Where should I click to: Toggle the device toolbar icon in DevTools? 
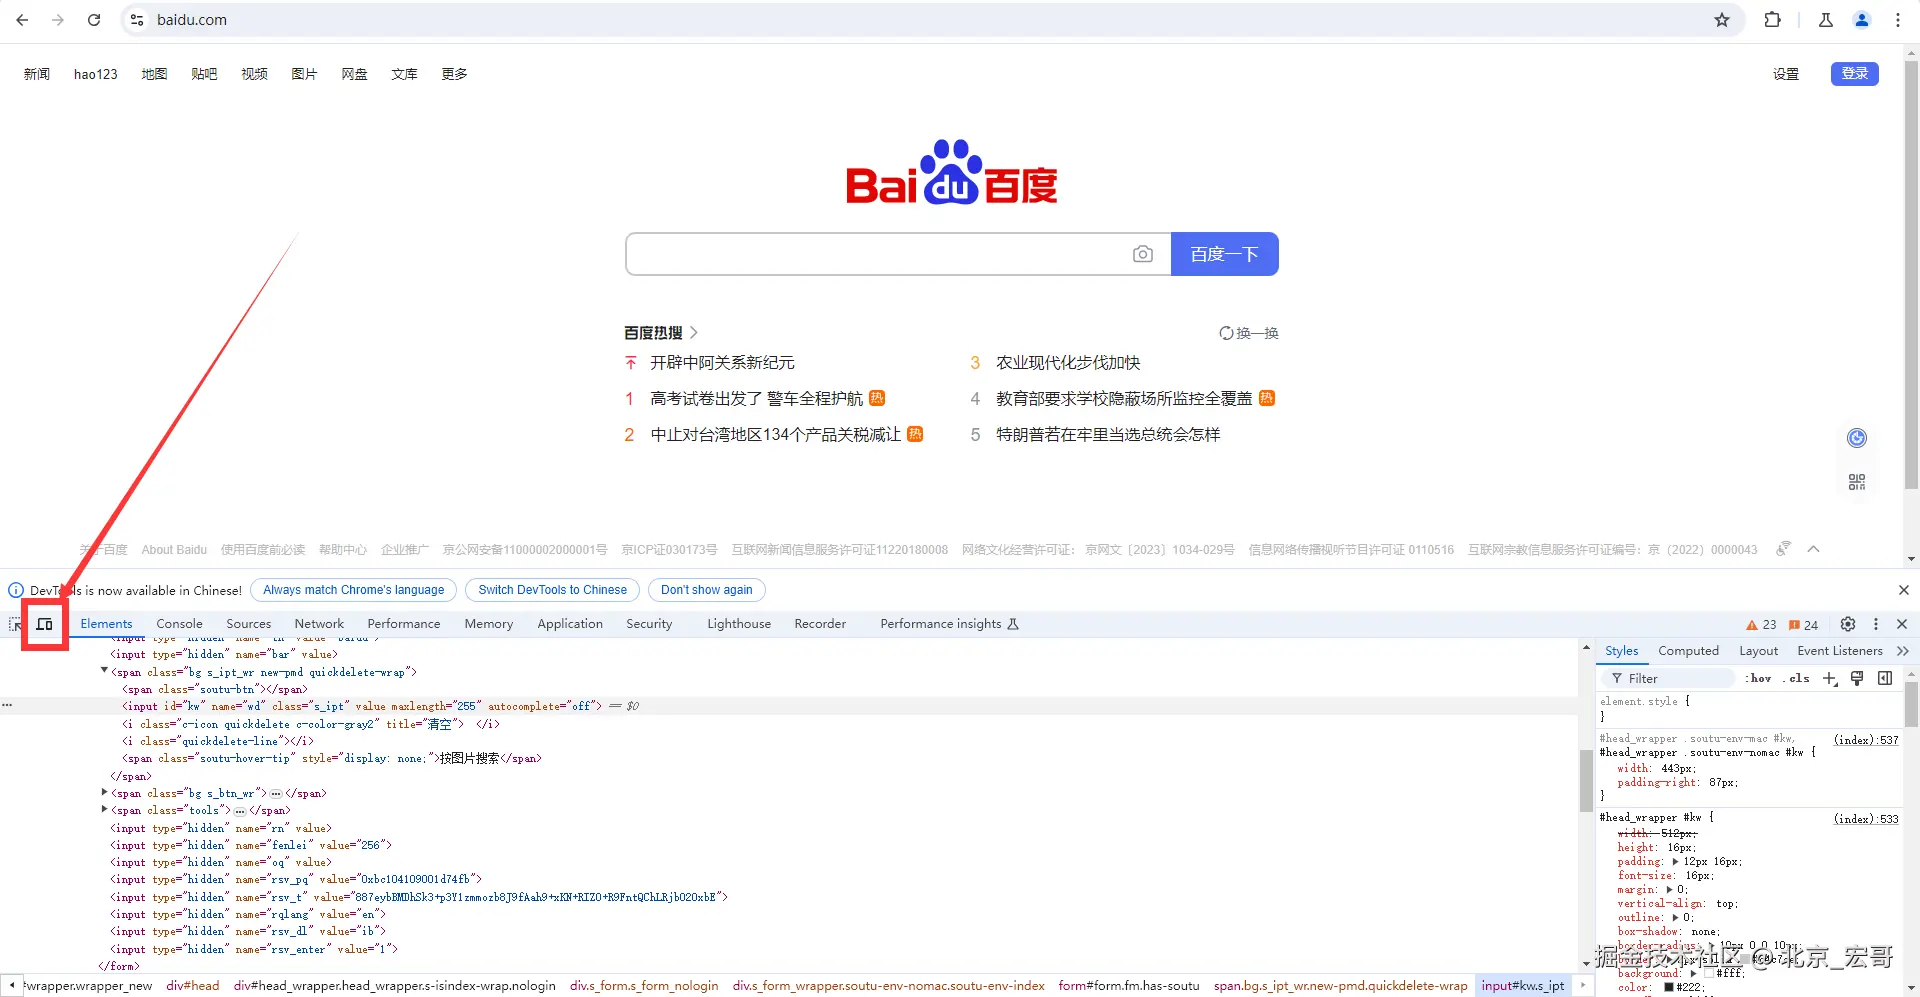click(x=45, y=624)
